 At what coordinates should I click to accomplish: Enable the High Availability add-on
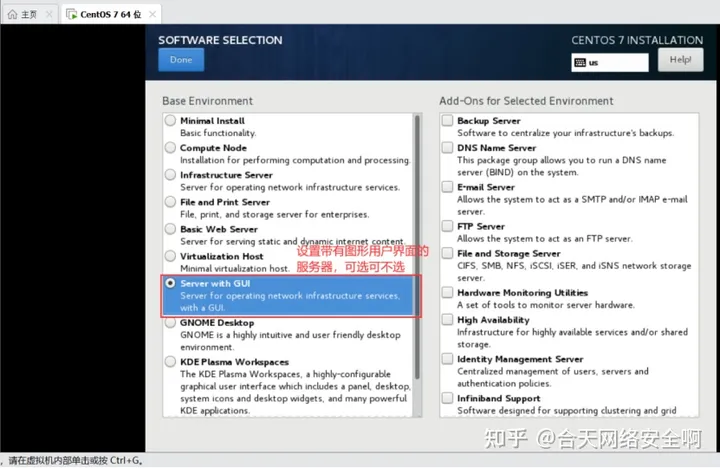(447, 320)
